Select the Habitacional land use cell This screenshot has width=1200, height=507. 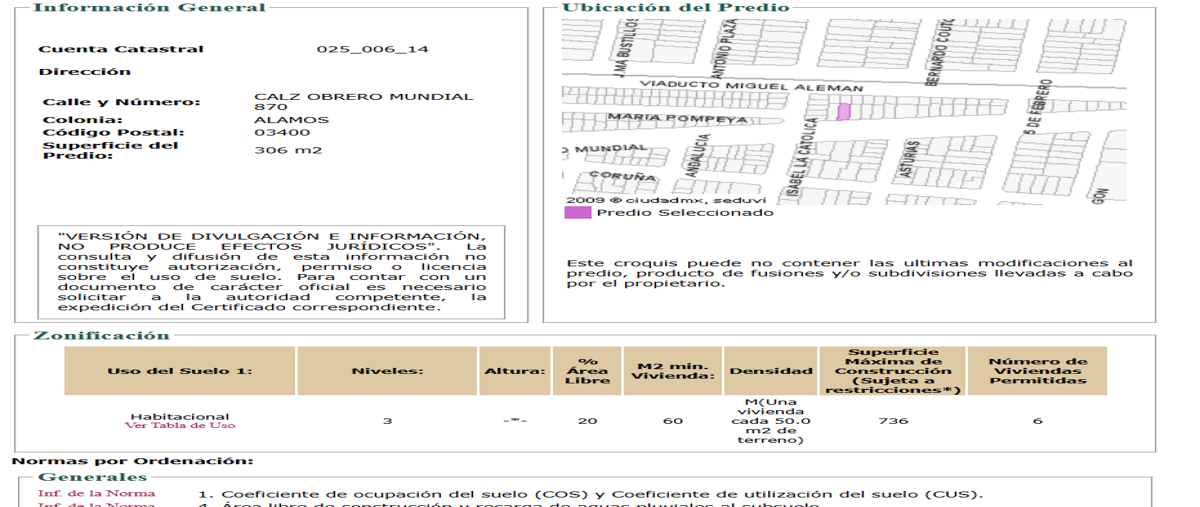180,416
